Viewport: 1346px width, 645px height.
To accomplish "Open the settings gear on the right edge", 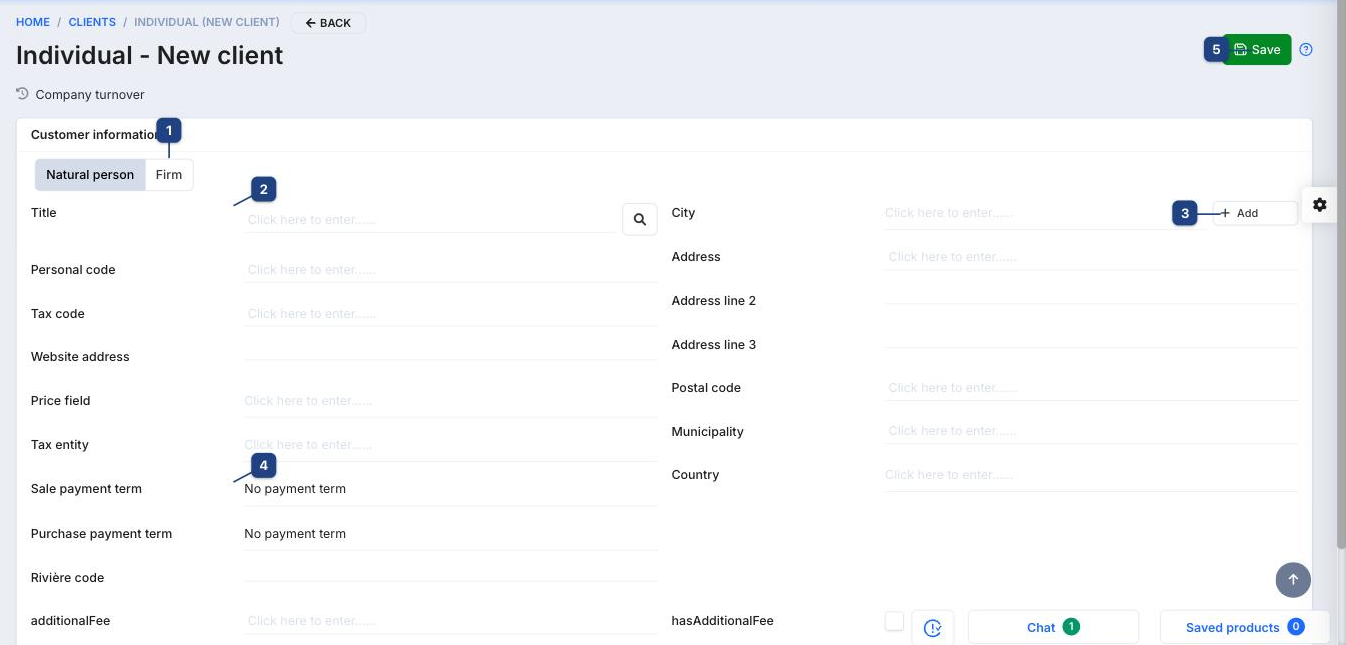I will 1320,204.
